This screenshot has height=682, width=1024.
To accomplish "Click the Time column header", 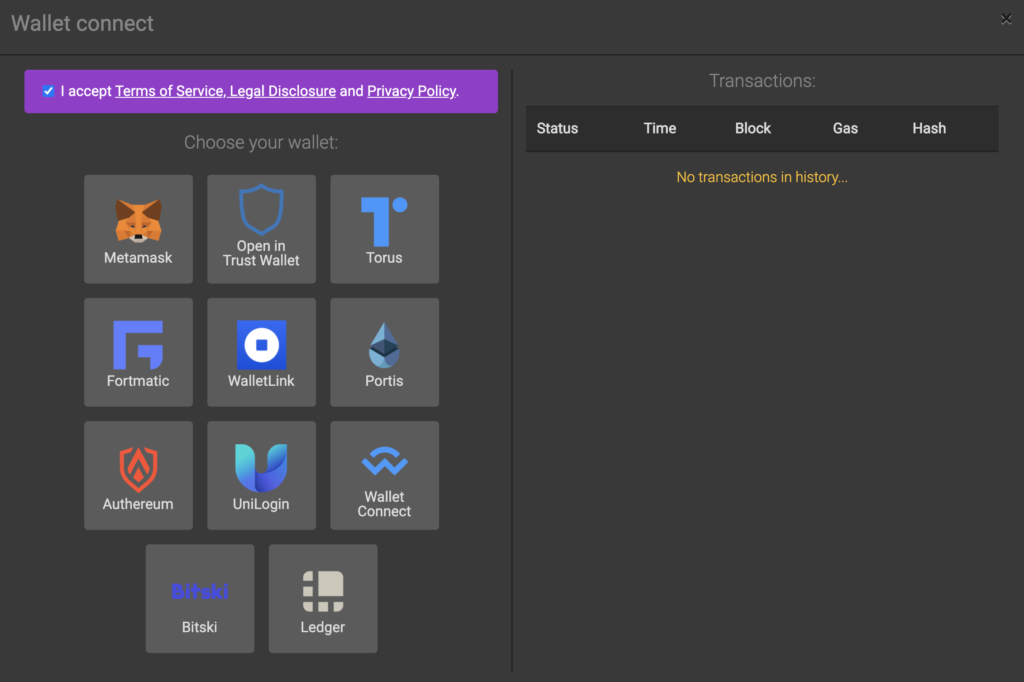I will point(660,128).
